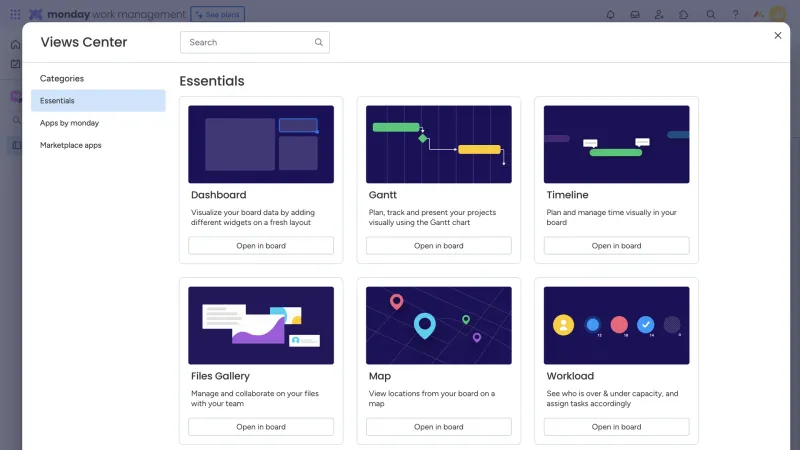
Task: Click 'Plan and manage time visually' text
Action: click(611, 217)
